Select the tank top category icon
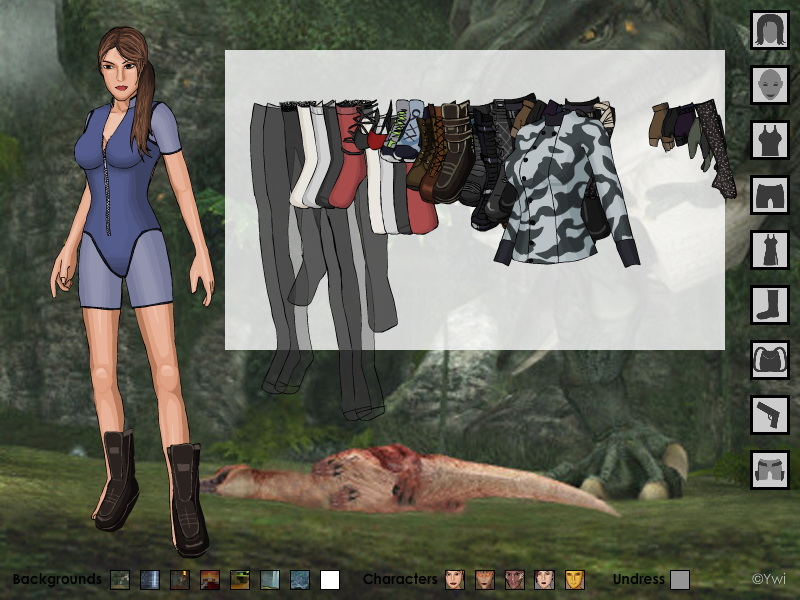 pyautogui.click(x=769, y=140)
